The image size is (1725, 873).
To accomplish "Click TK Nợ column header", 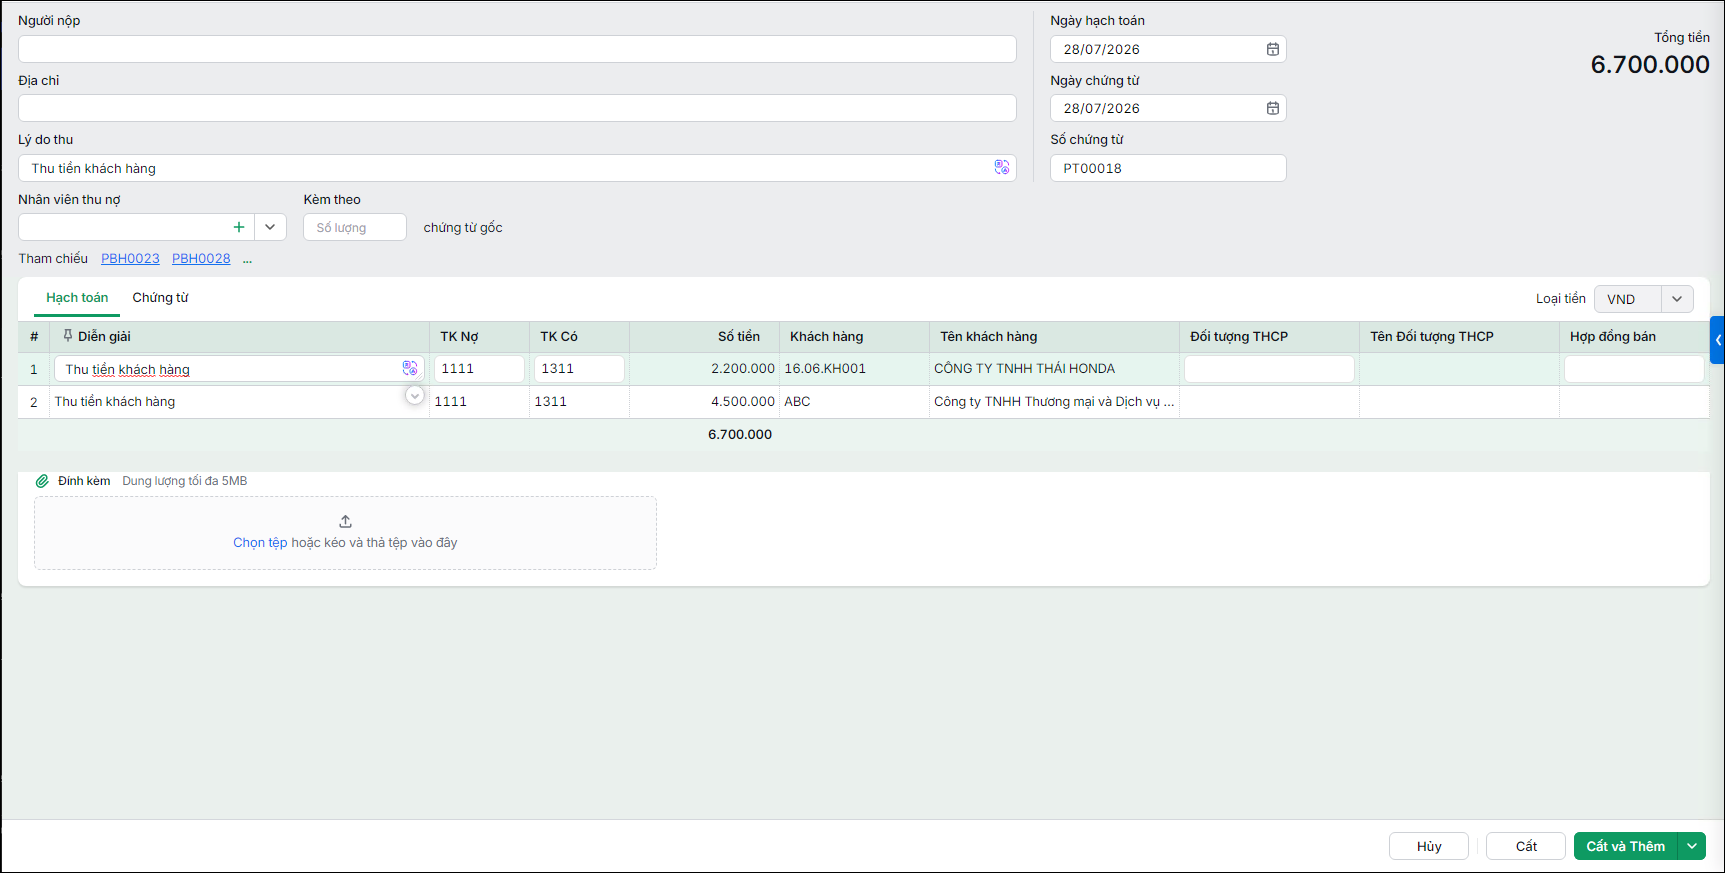I will [479, 337].
